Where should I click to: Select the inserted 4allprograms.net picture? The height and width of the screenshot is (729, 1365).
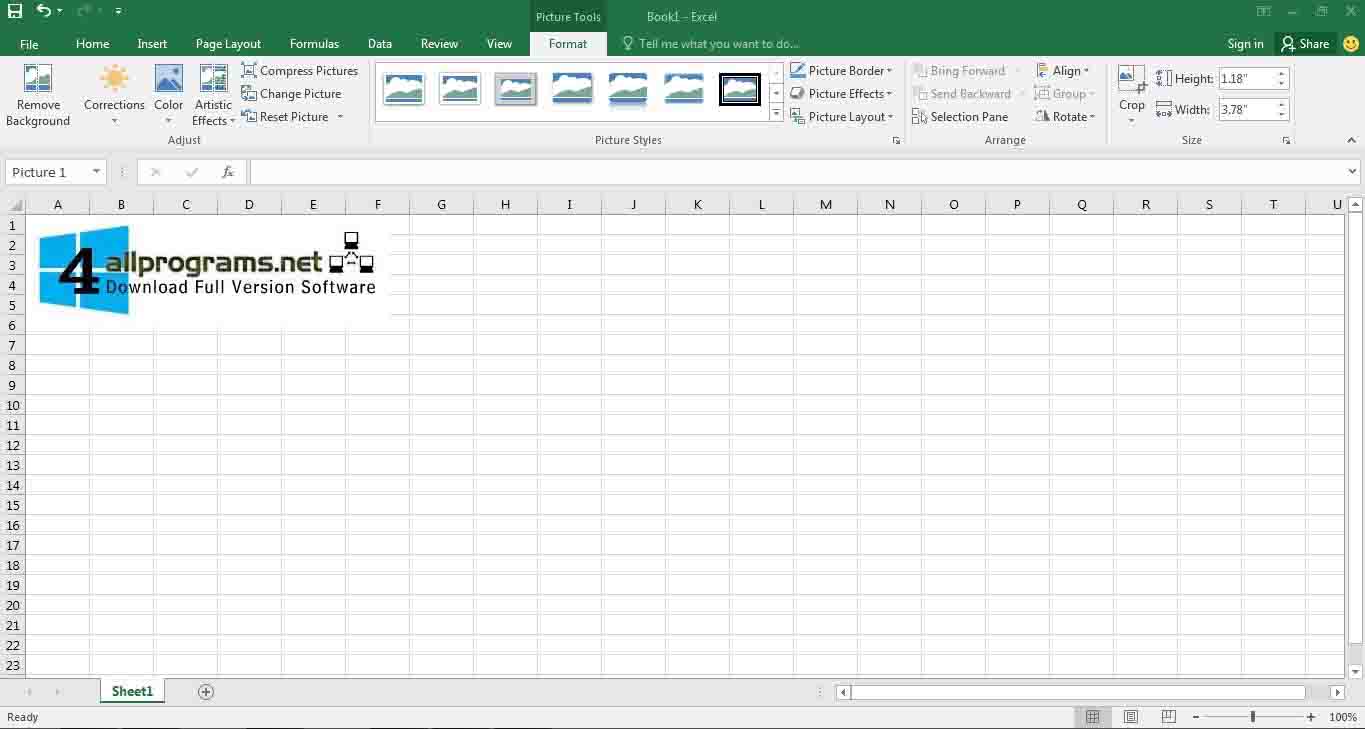208,270
